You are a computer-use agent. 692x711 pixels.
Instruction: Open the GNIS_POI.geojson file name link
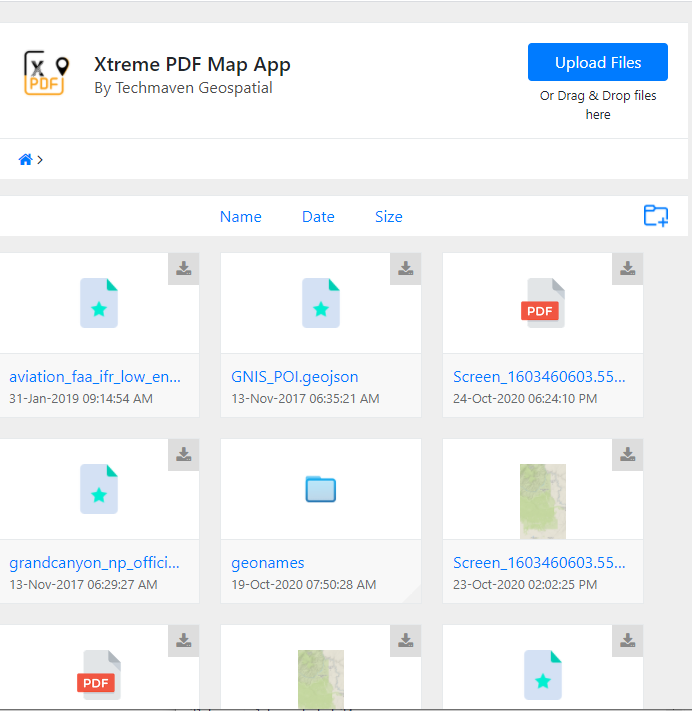(x=294, y=377)
